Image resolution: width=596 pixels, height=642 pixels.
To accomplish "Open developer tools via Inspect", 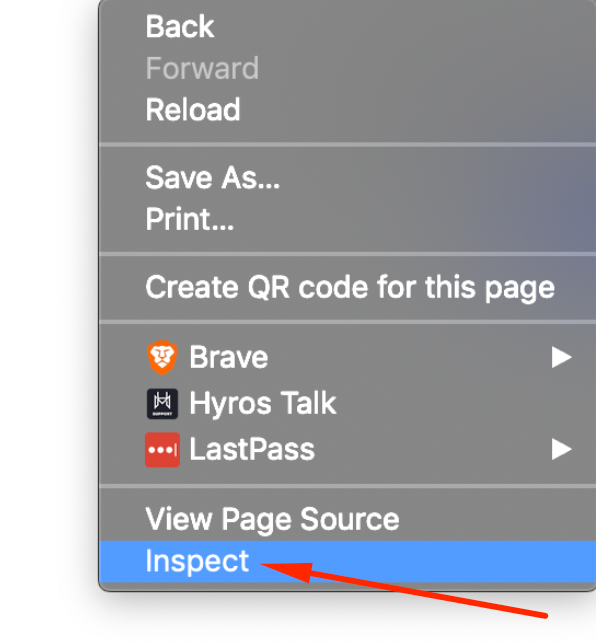I will click(x=348, y=561).
